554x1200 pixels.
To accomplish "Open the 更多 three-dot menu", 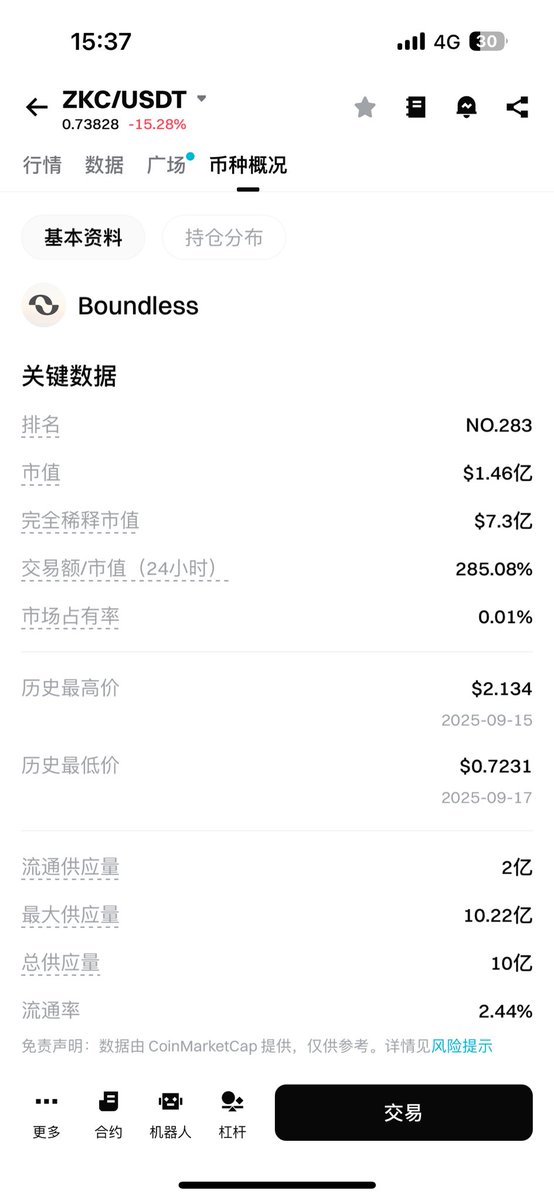I will (x=46, y=1113).
